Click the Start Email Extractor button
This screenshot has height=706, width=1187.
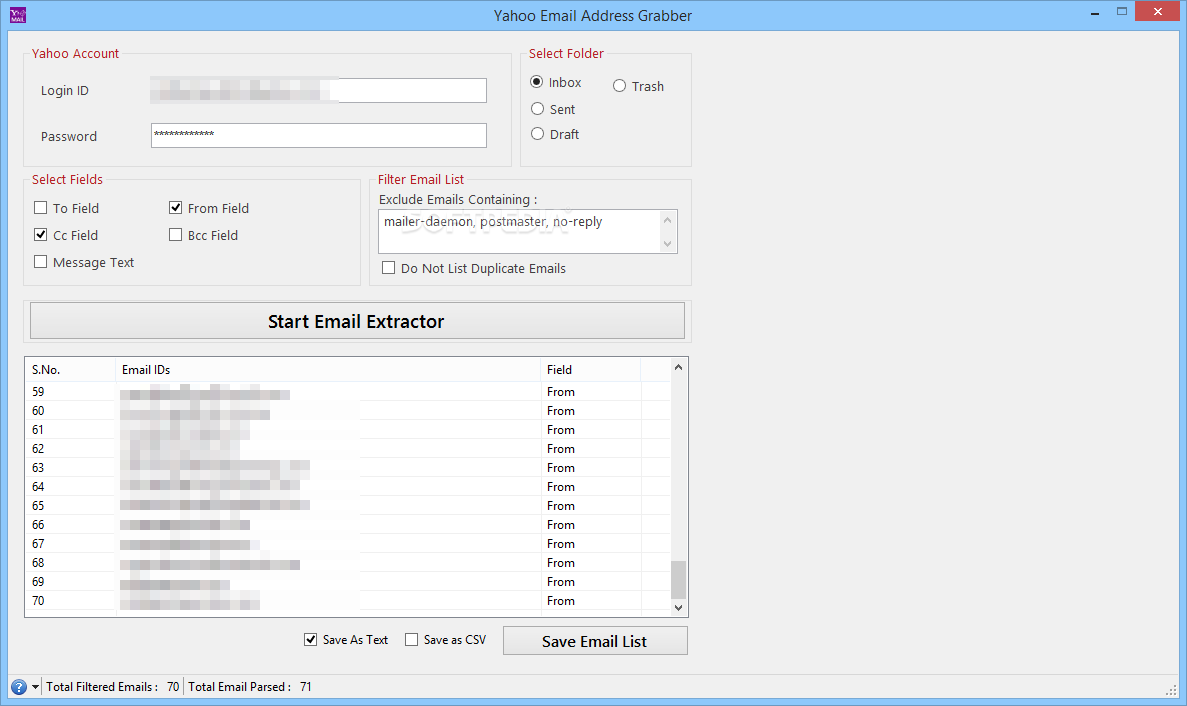tap(357, 321)
